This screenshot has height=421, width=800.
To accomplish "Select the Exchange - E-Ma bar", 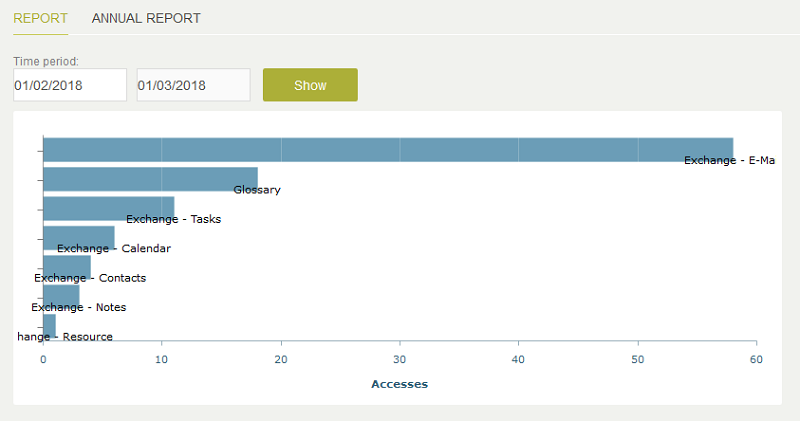I will [x=388, y=150].
